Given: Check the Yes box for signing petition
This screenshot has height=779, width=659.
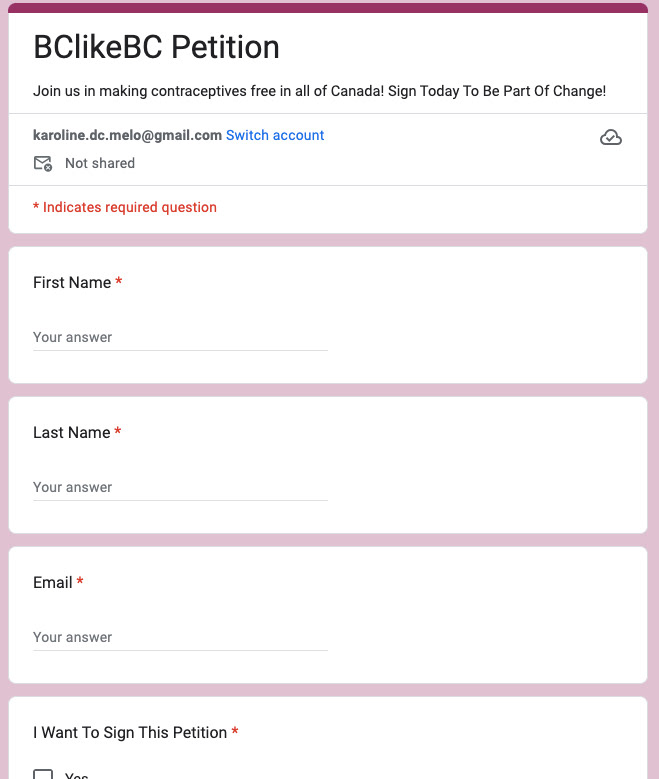Looking at the screenshot, I should tap(43, 775).
